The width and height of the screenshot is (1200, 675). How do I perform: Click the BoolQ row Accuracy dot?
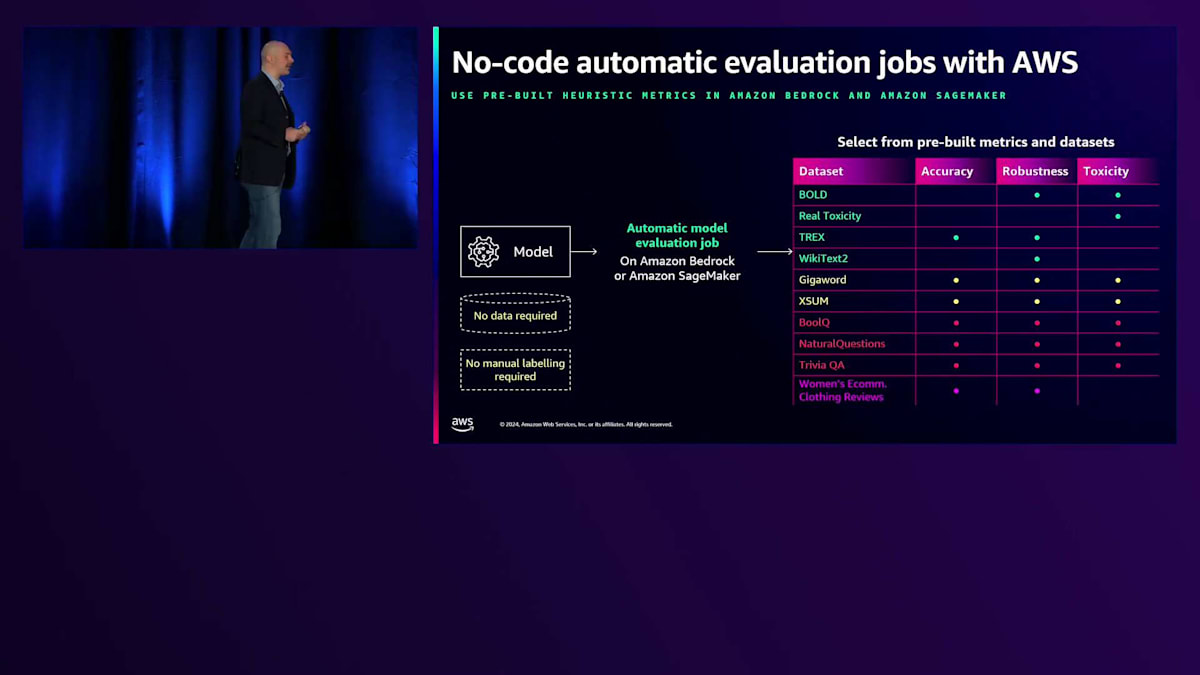pyautogui.click(x=956, y=323)
